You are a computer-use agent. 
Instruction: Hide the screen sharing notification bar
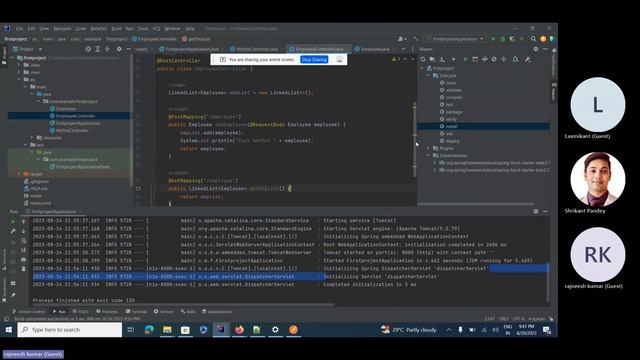pyautogui.click(x=340, y=60)
